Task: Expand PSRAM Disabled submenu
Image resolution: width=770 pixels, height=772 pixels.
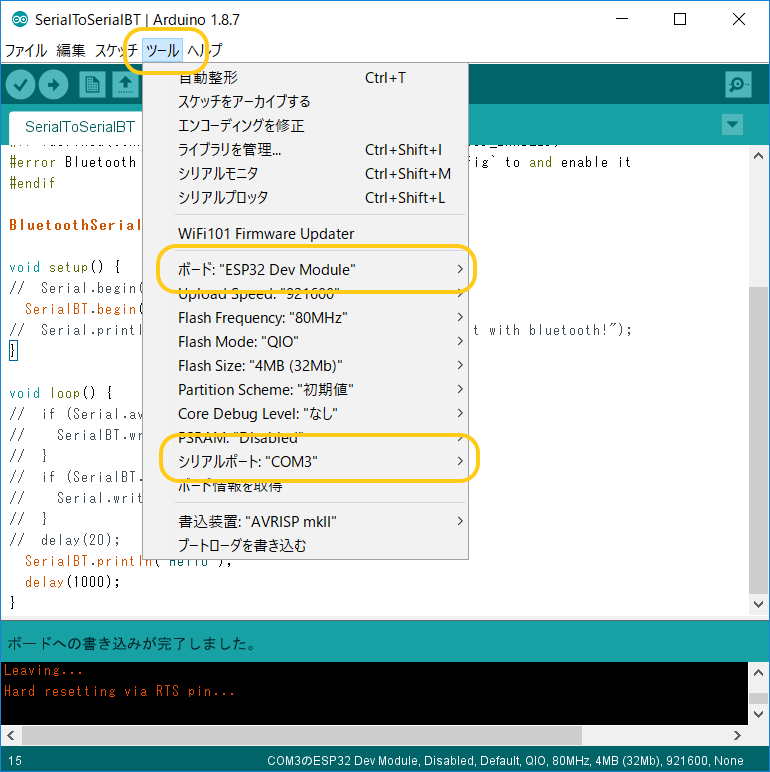Action: pos(305,438)
